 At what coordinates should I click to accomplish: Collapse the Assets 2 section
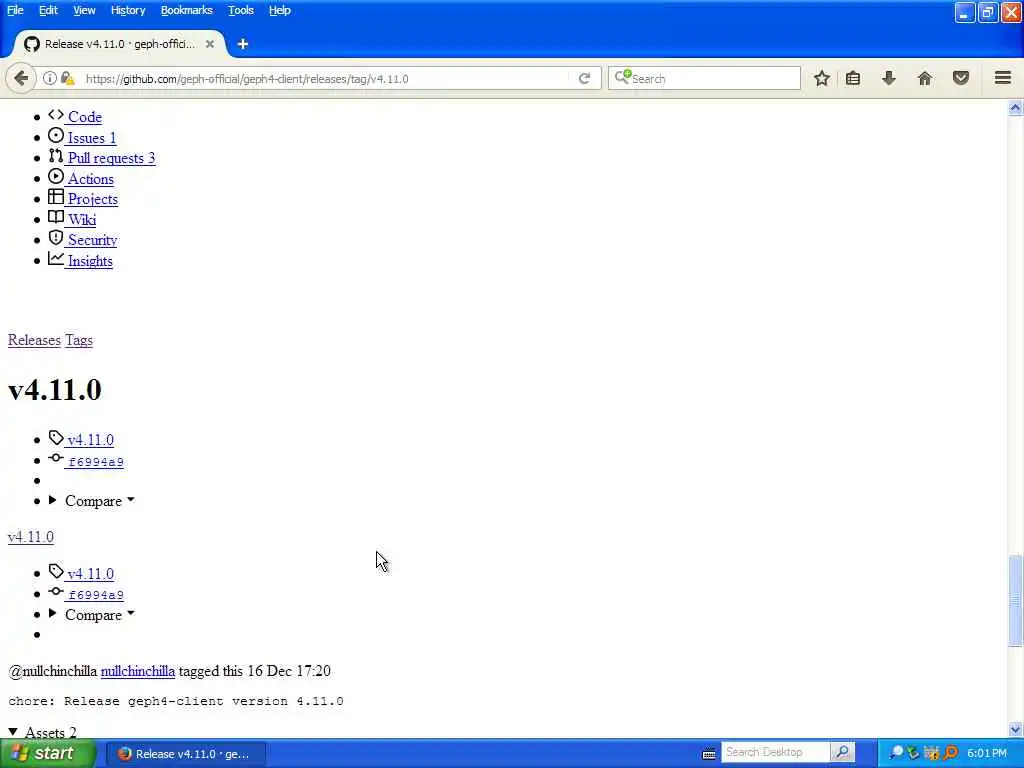coord(42,732)
